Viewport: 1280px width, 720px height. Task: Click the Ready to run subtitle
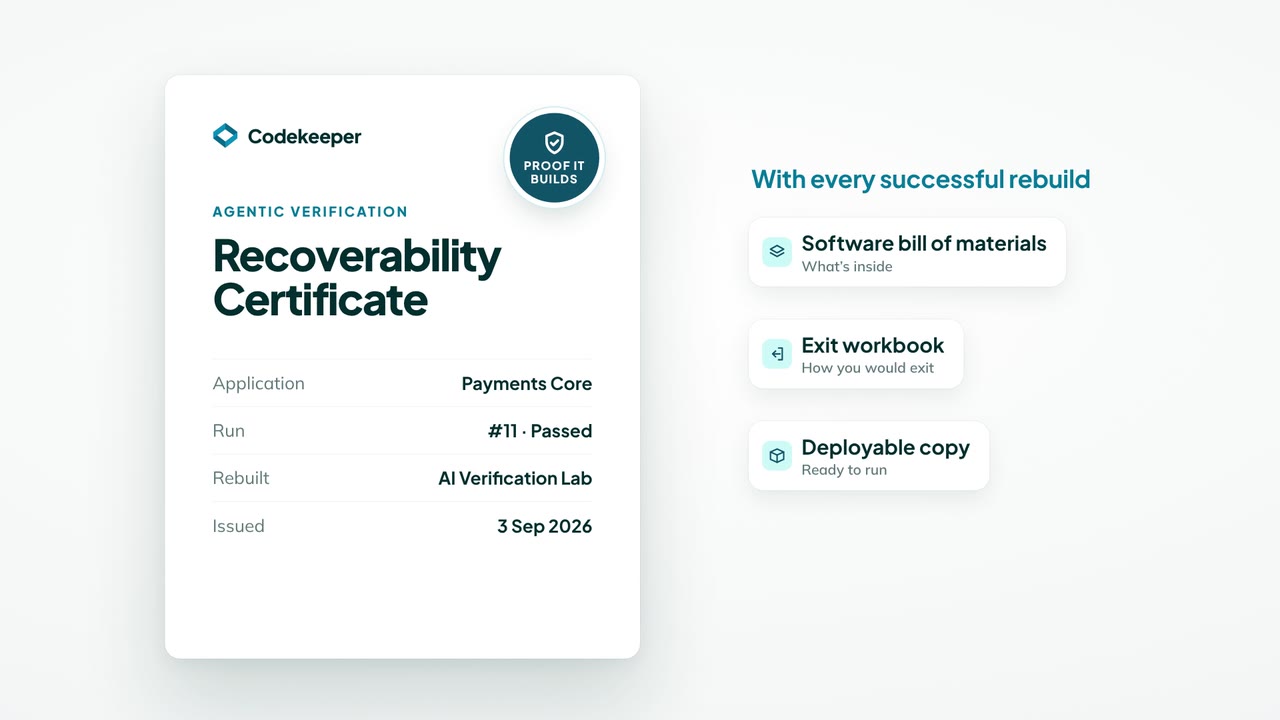pyautogui.click(x=844, y=470)
